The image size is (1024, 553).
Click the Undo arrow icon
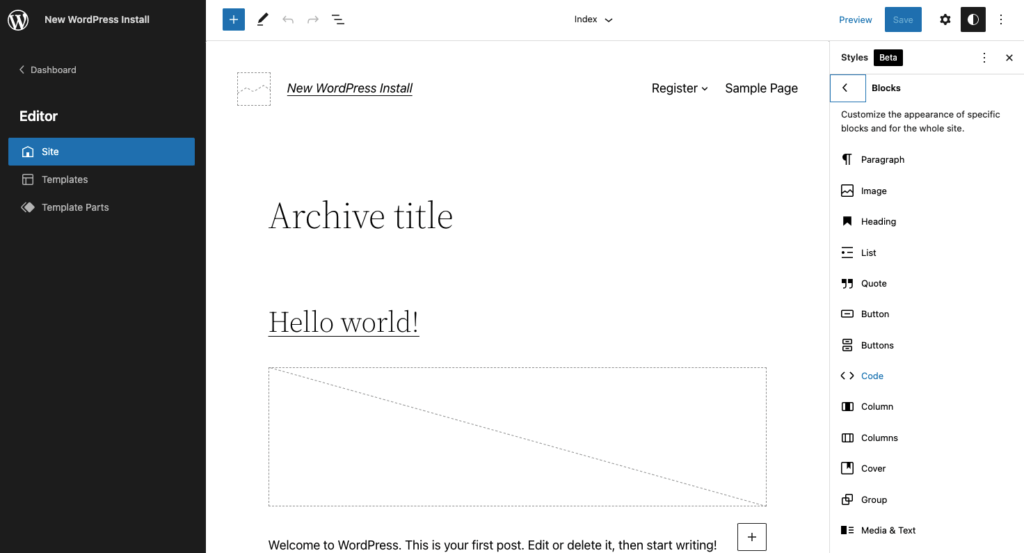(x=288, y=20)
